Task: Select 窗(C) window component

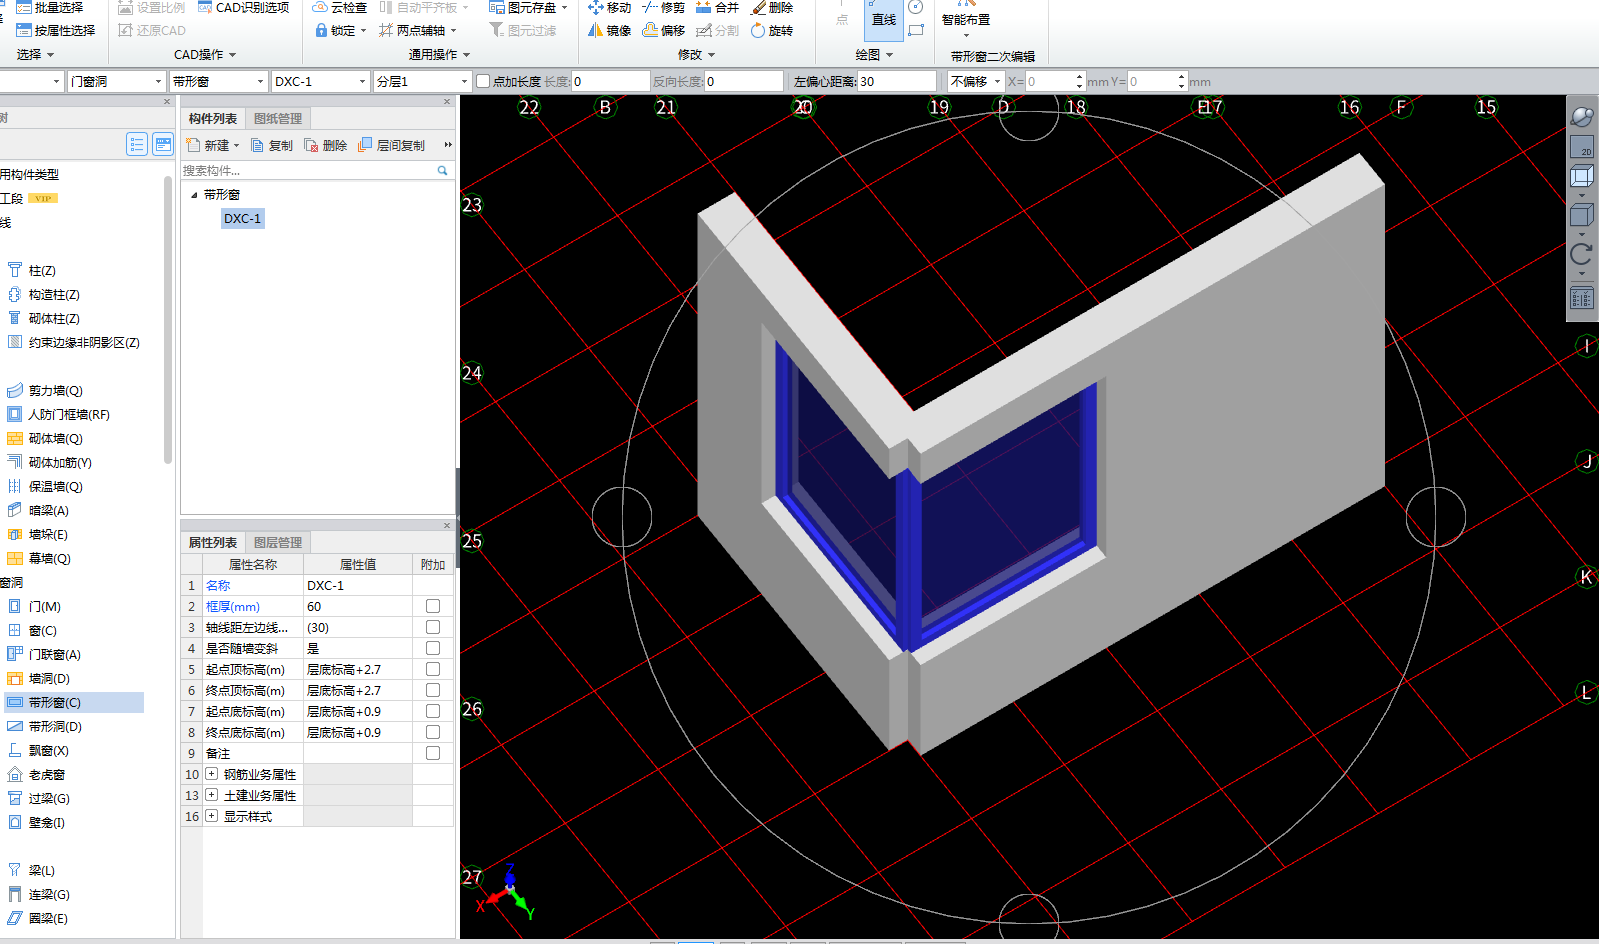Action: [43, 630]
